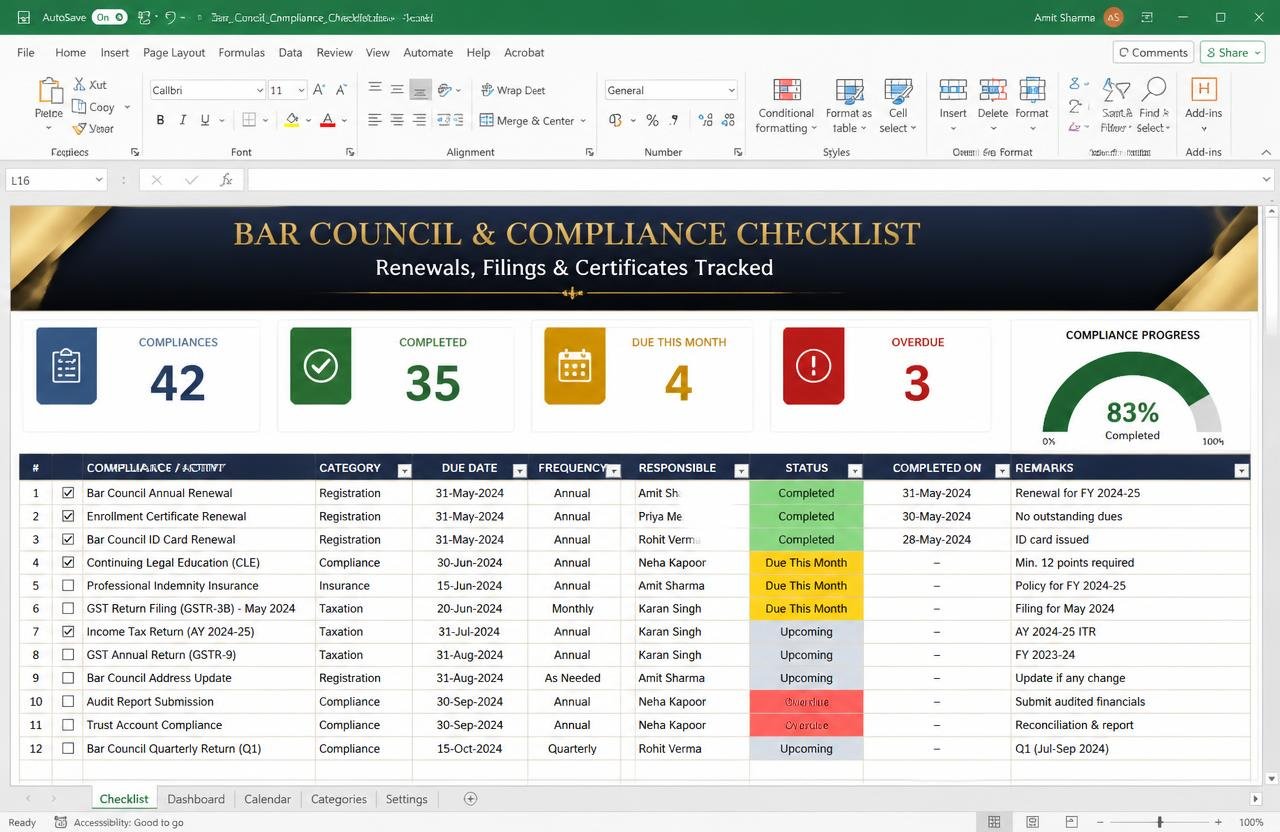Toggle Italic formatting
The image size is (1280, 832).
[183, 120]
